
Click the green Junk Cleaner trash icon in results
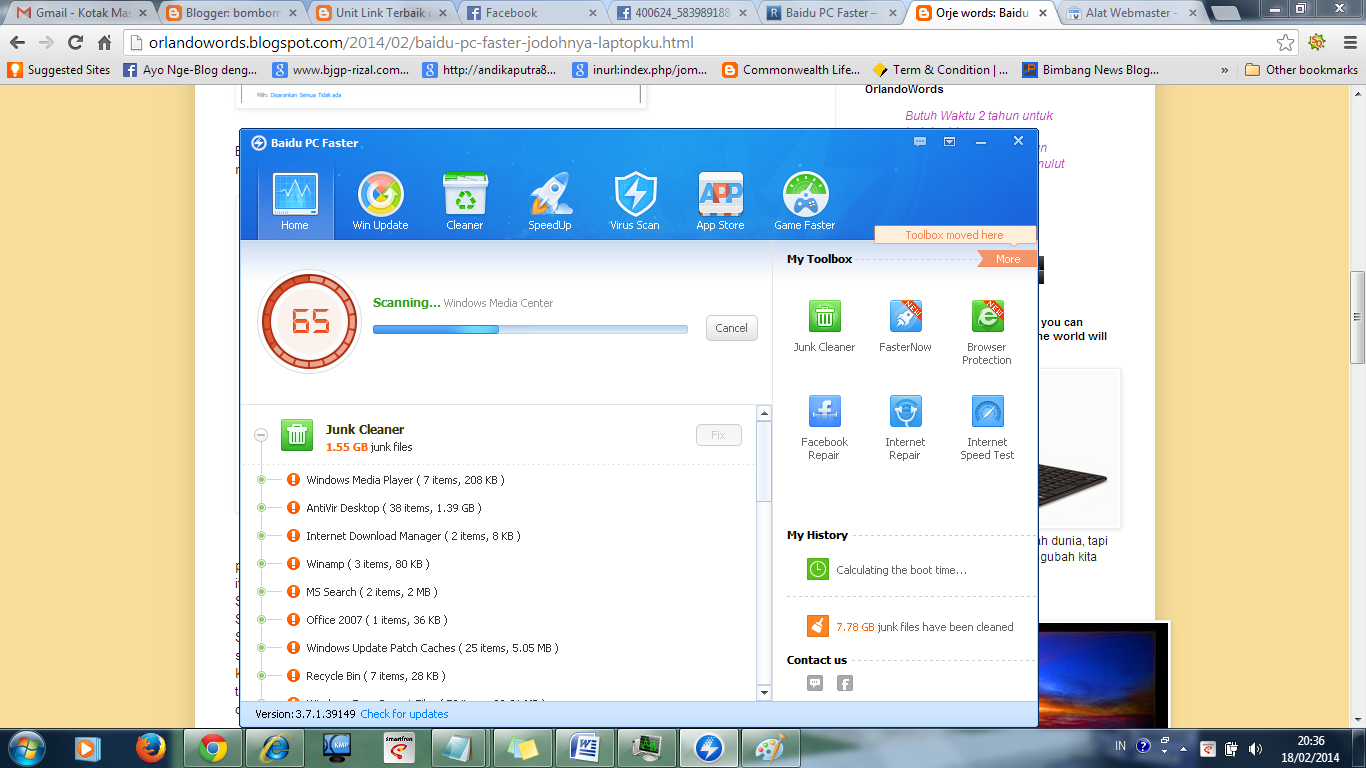click(297, 435)
